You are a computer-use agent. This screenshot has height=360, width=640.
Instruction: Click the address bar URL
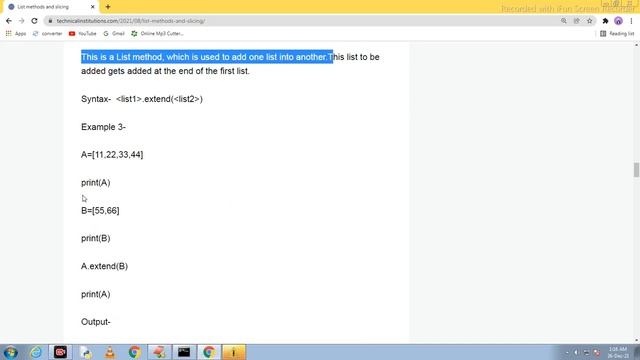(131, 21)
